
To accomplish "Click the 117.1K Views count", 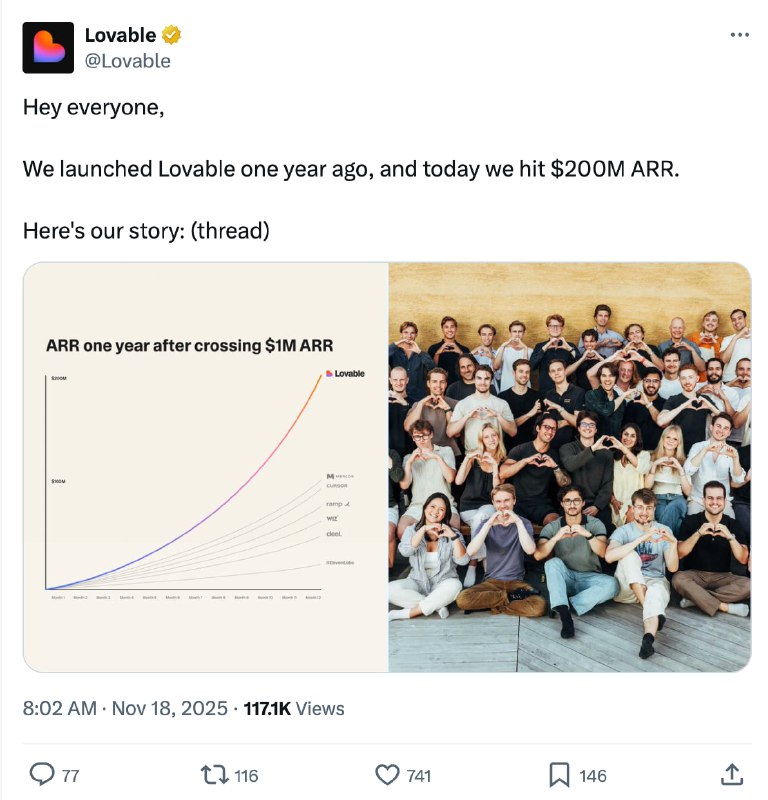I will click(x=294, y=708).
